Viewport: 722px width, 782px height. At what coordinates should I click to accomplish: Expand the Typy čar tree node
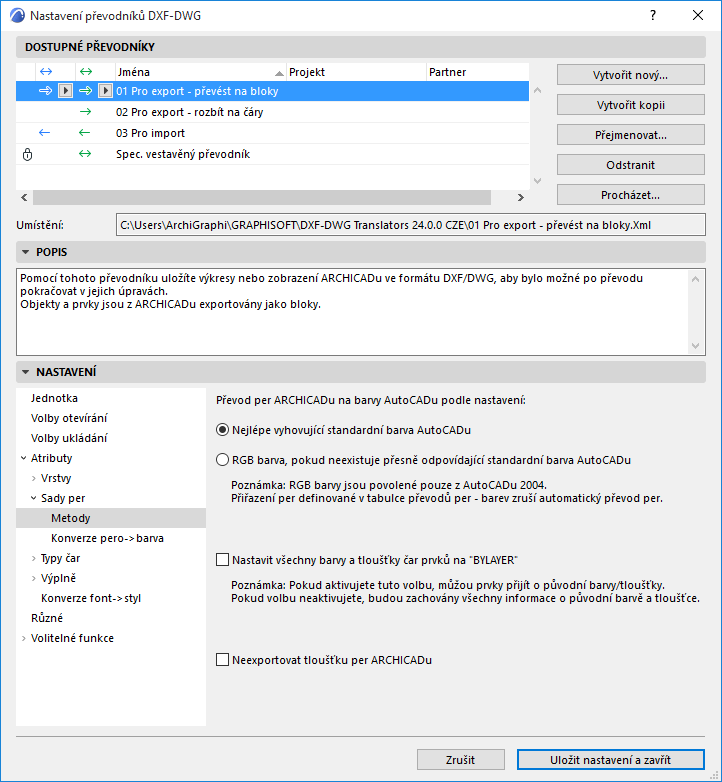click(33, 558)
